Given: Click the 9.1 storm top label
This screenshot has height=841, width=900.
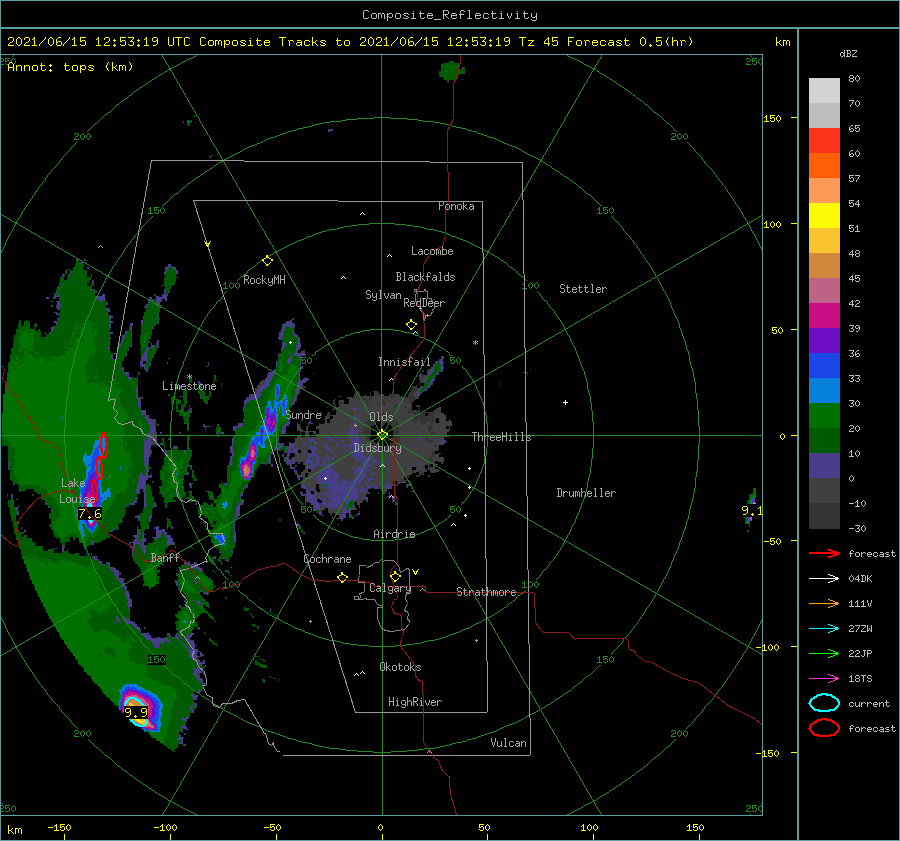Looking at the screenshot, I should pos(752,510).
